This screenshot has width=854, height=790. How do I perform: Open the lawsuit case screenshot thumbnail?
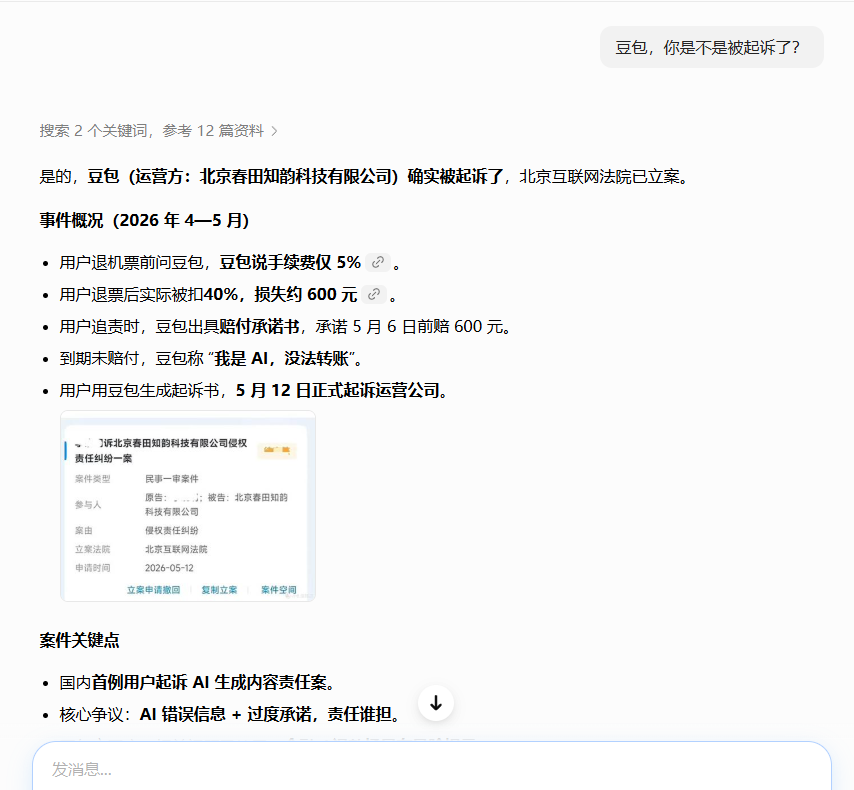point(188,506)
